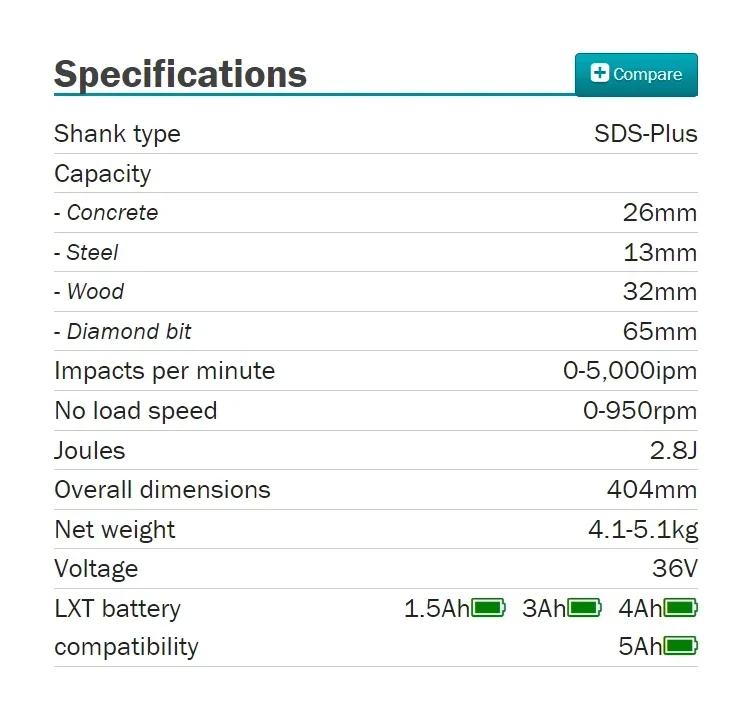Click the Net weight 4.1-5.1kg value

pos(642,530)
